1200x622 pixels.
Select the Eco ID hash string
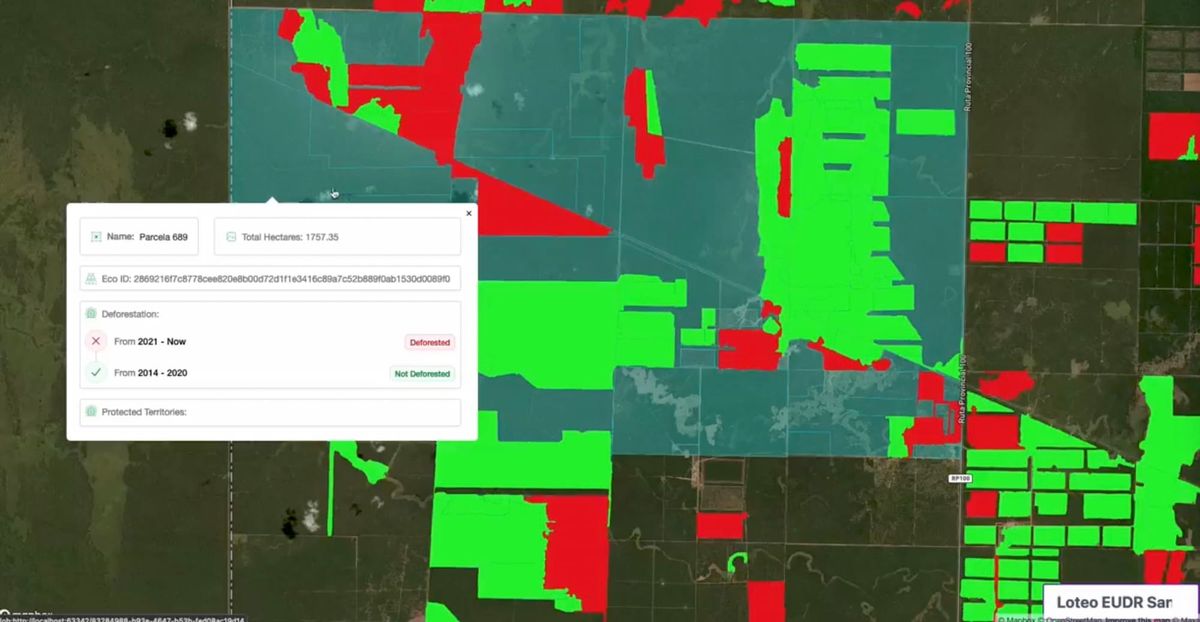(x=291, y=278)
